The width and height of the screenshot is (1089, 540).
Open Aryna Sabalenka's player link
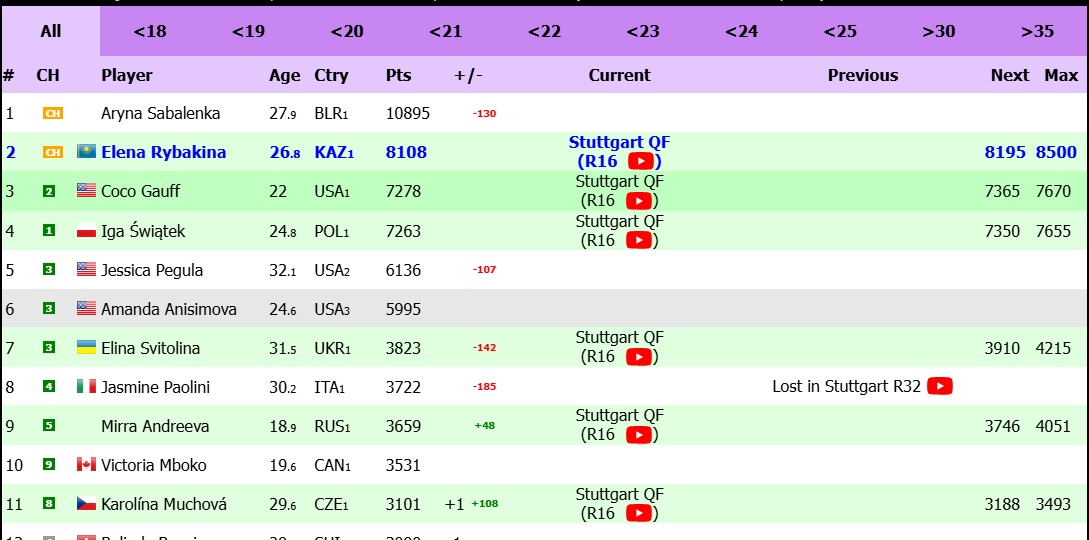160,113
